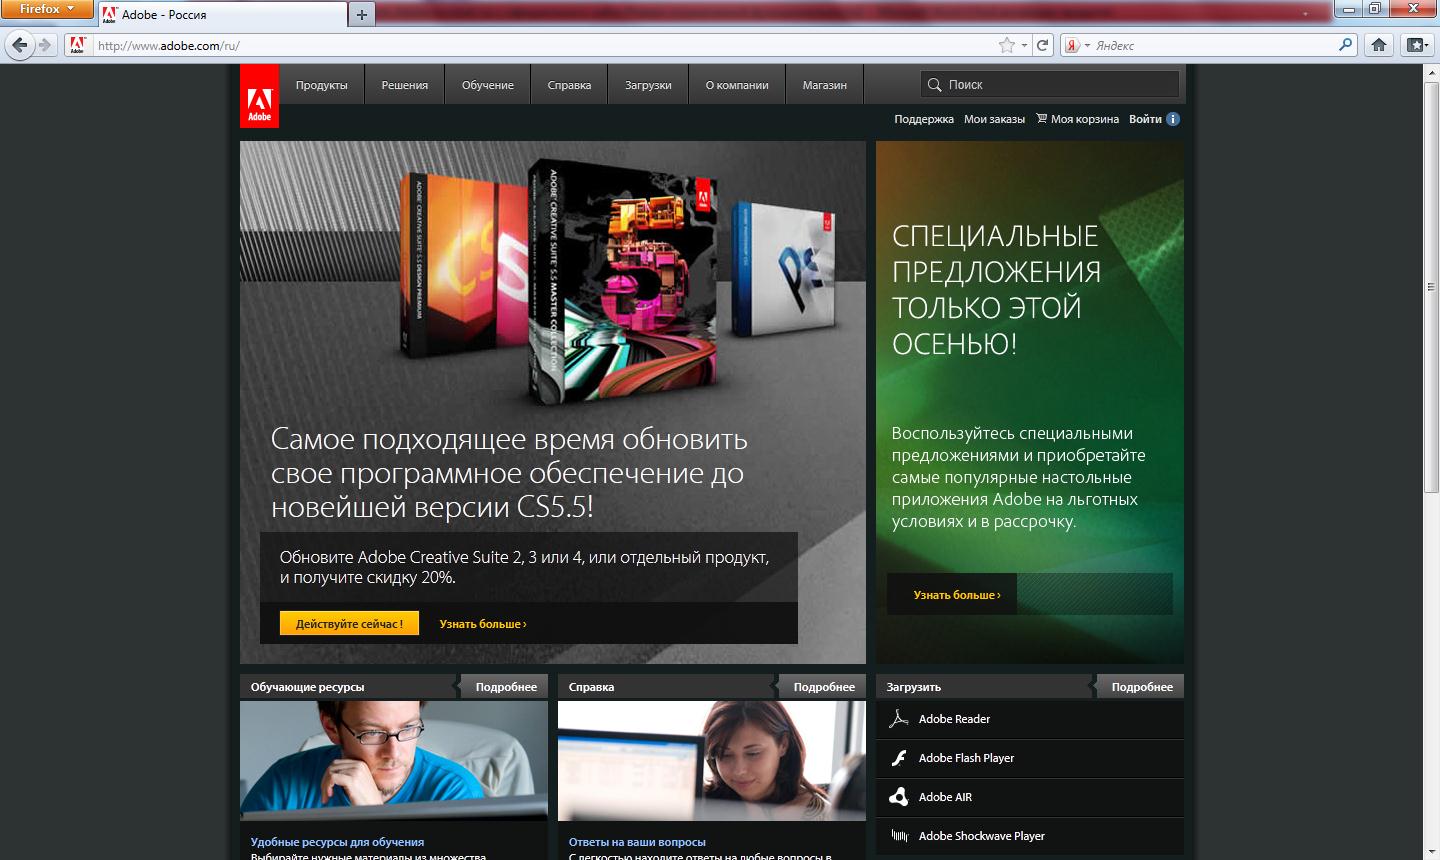Image resolution: width=1440 pixels, height=860 pixels.
Task: Click the man with glasses thumbnail
Action: click(394, 760)
